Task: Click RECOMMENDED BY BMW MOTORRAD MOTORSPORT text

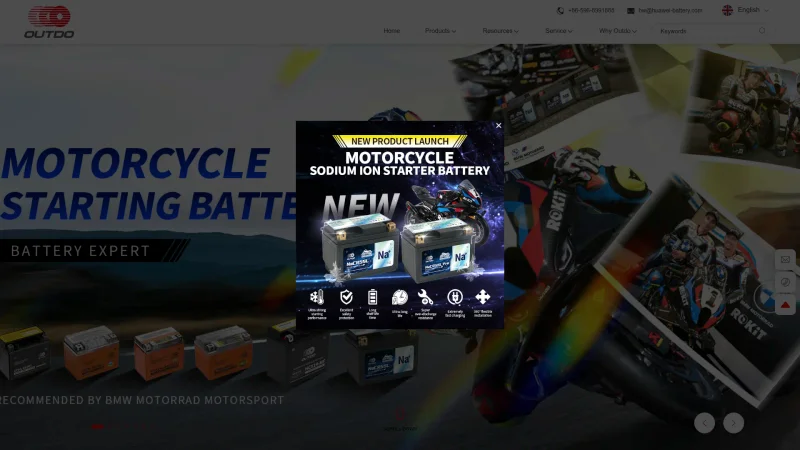Action: [142, 401]
